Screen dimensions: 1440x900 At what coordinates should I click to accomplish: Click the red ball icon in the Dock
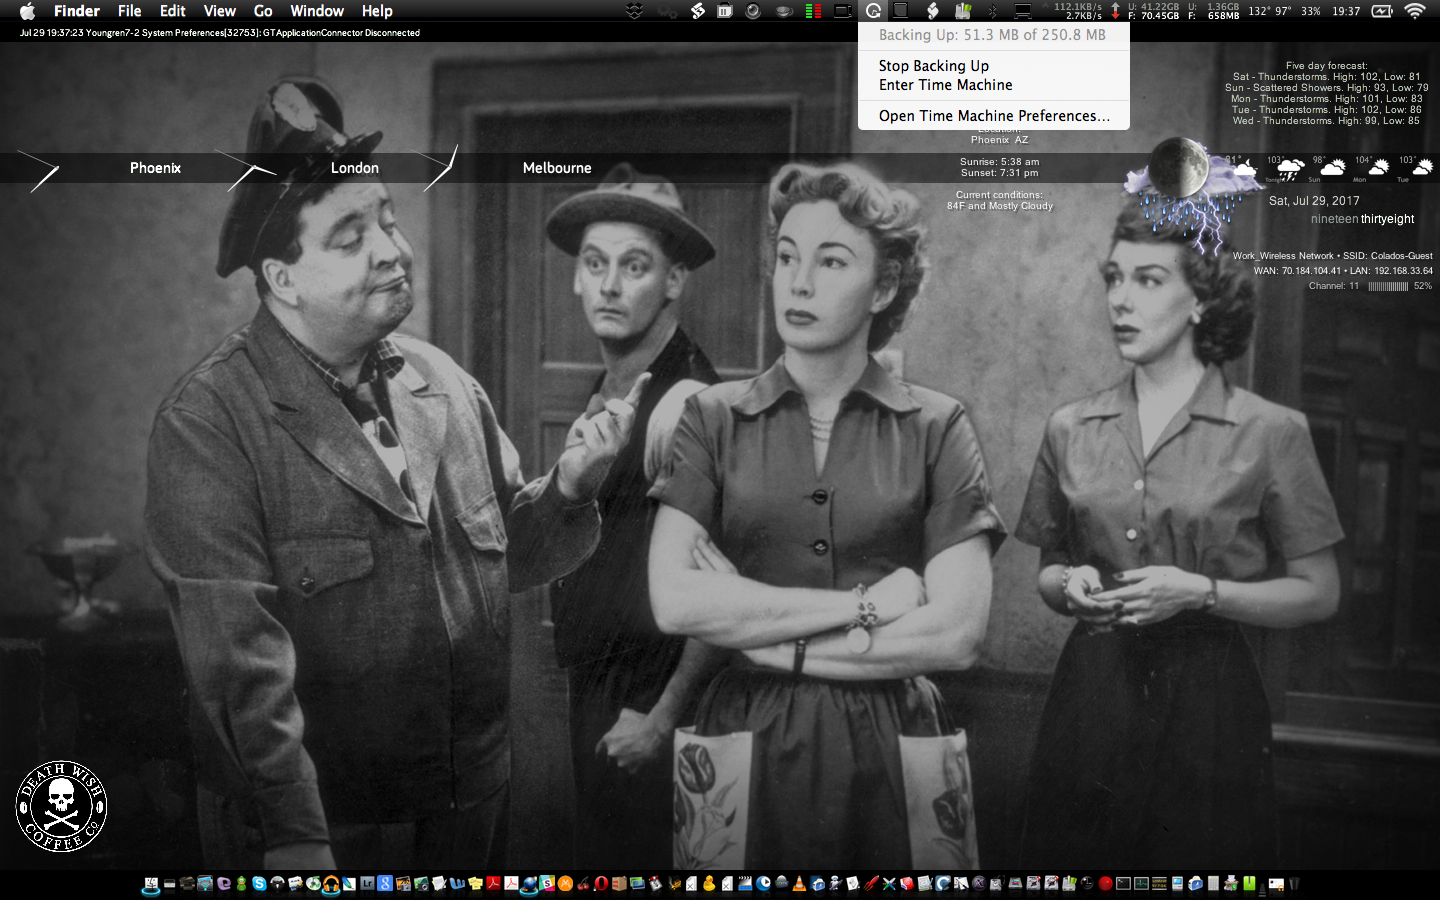[1105, 884]
